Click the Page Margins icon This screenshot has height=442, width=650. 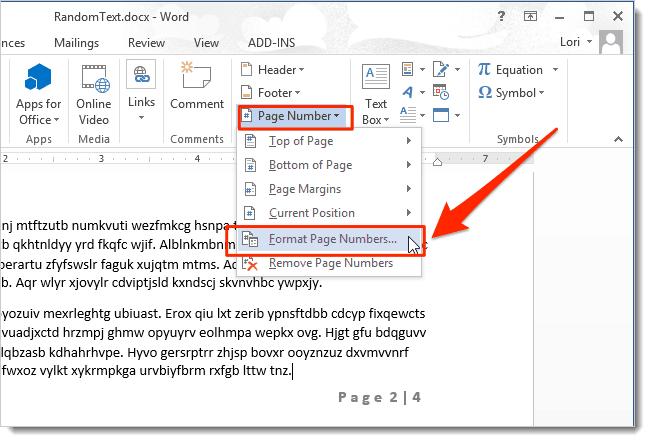[x=250, y=189]
